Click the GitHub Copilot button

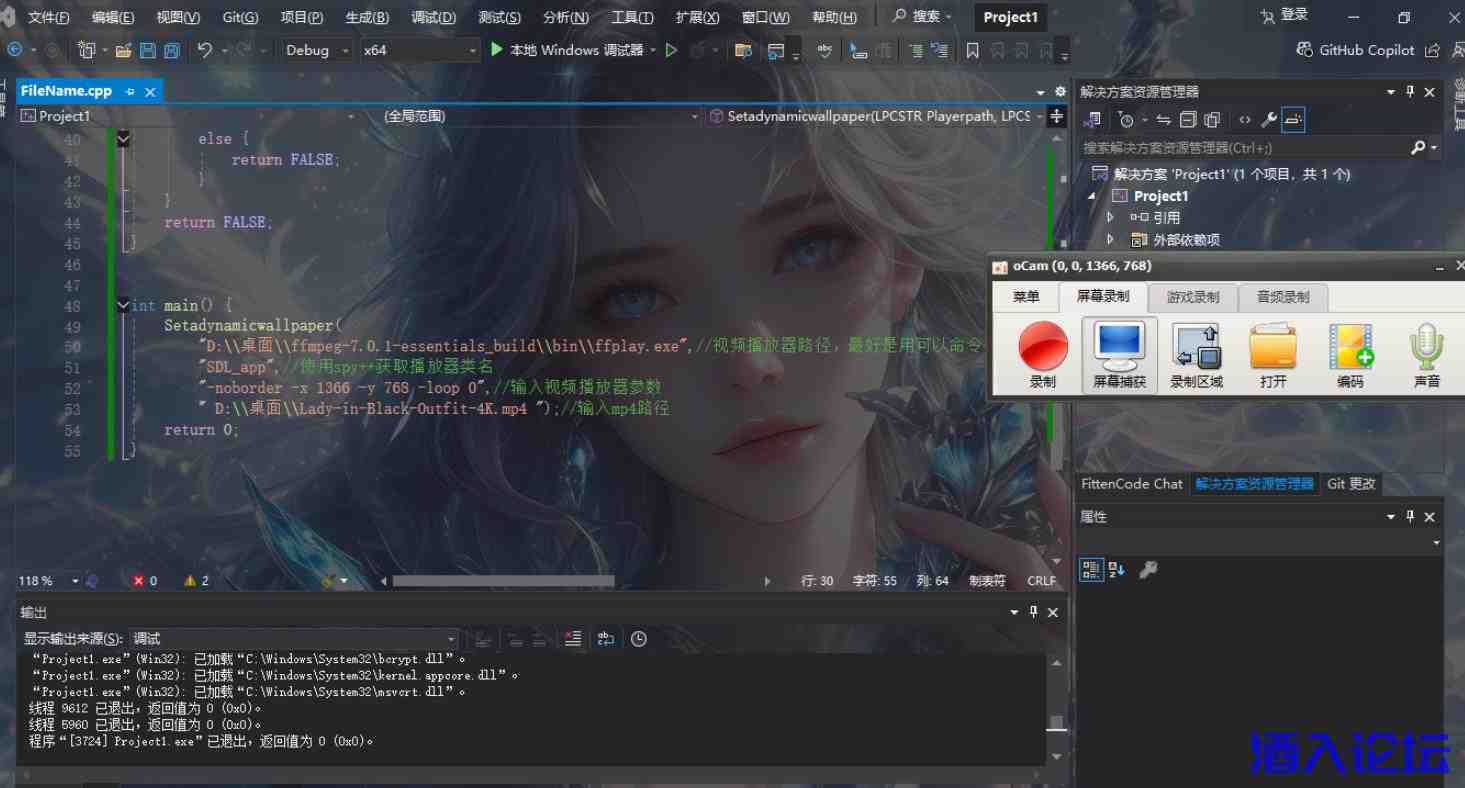coord(1355,50)
